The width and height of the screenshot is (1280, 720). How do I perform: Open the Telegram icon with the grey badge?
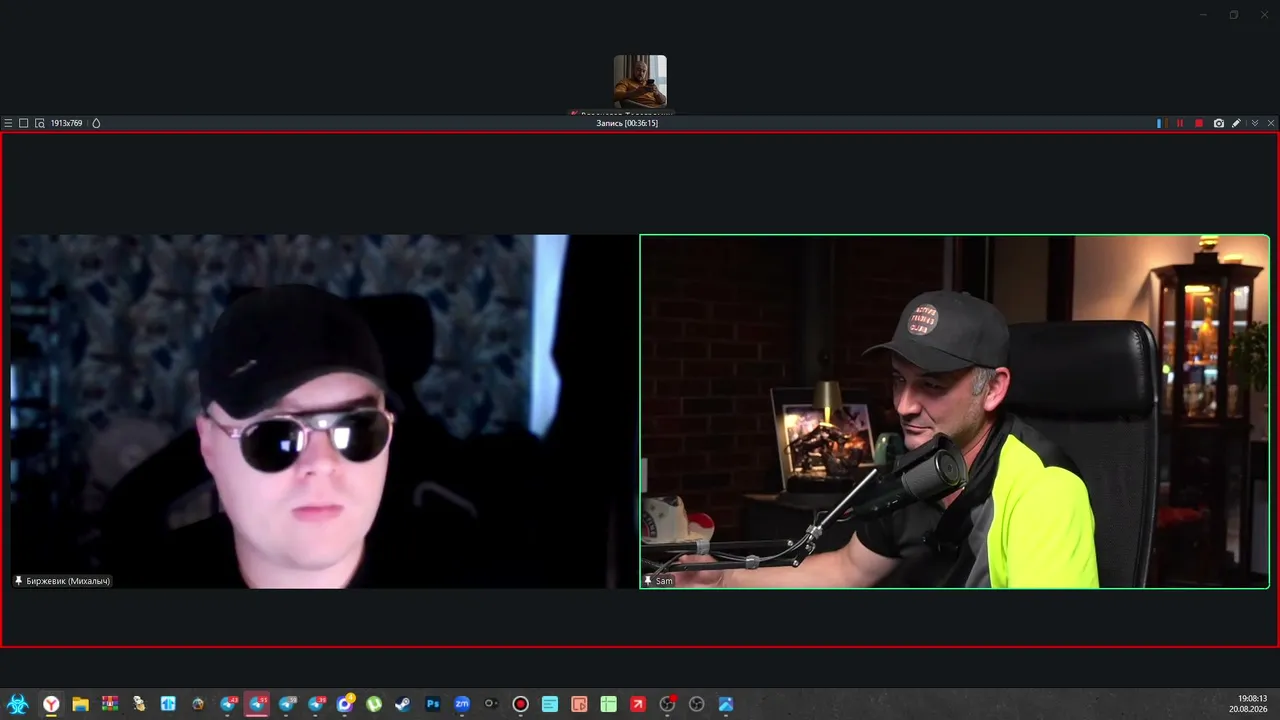287,704
